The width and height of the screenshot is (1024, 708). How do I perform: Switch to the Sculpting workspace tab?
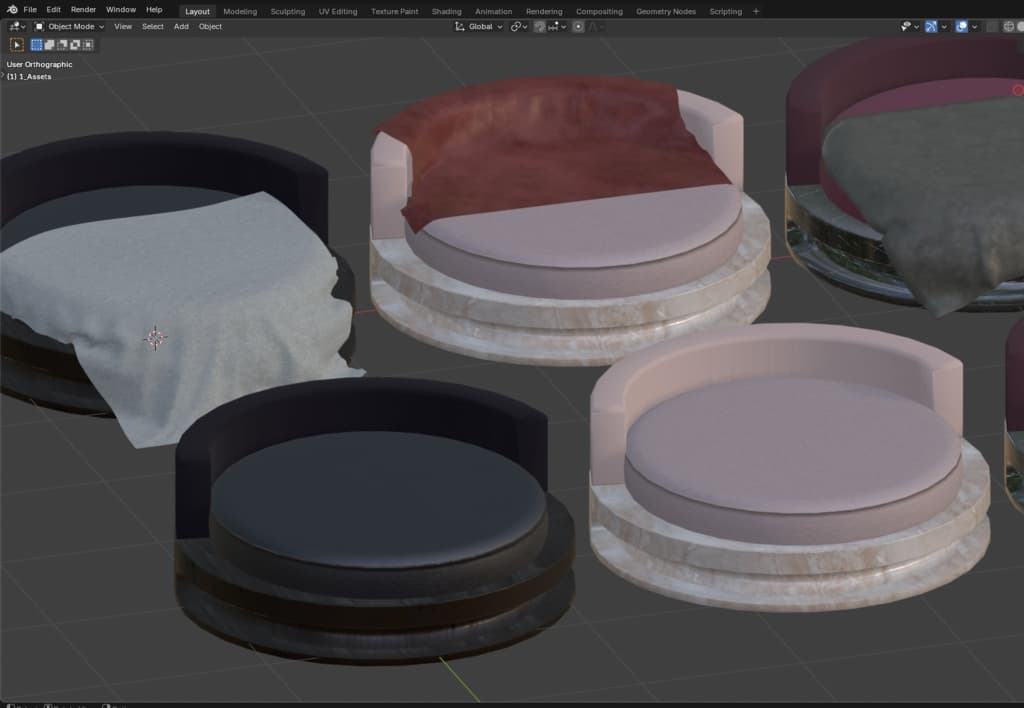click(288, 12)
